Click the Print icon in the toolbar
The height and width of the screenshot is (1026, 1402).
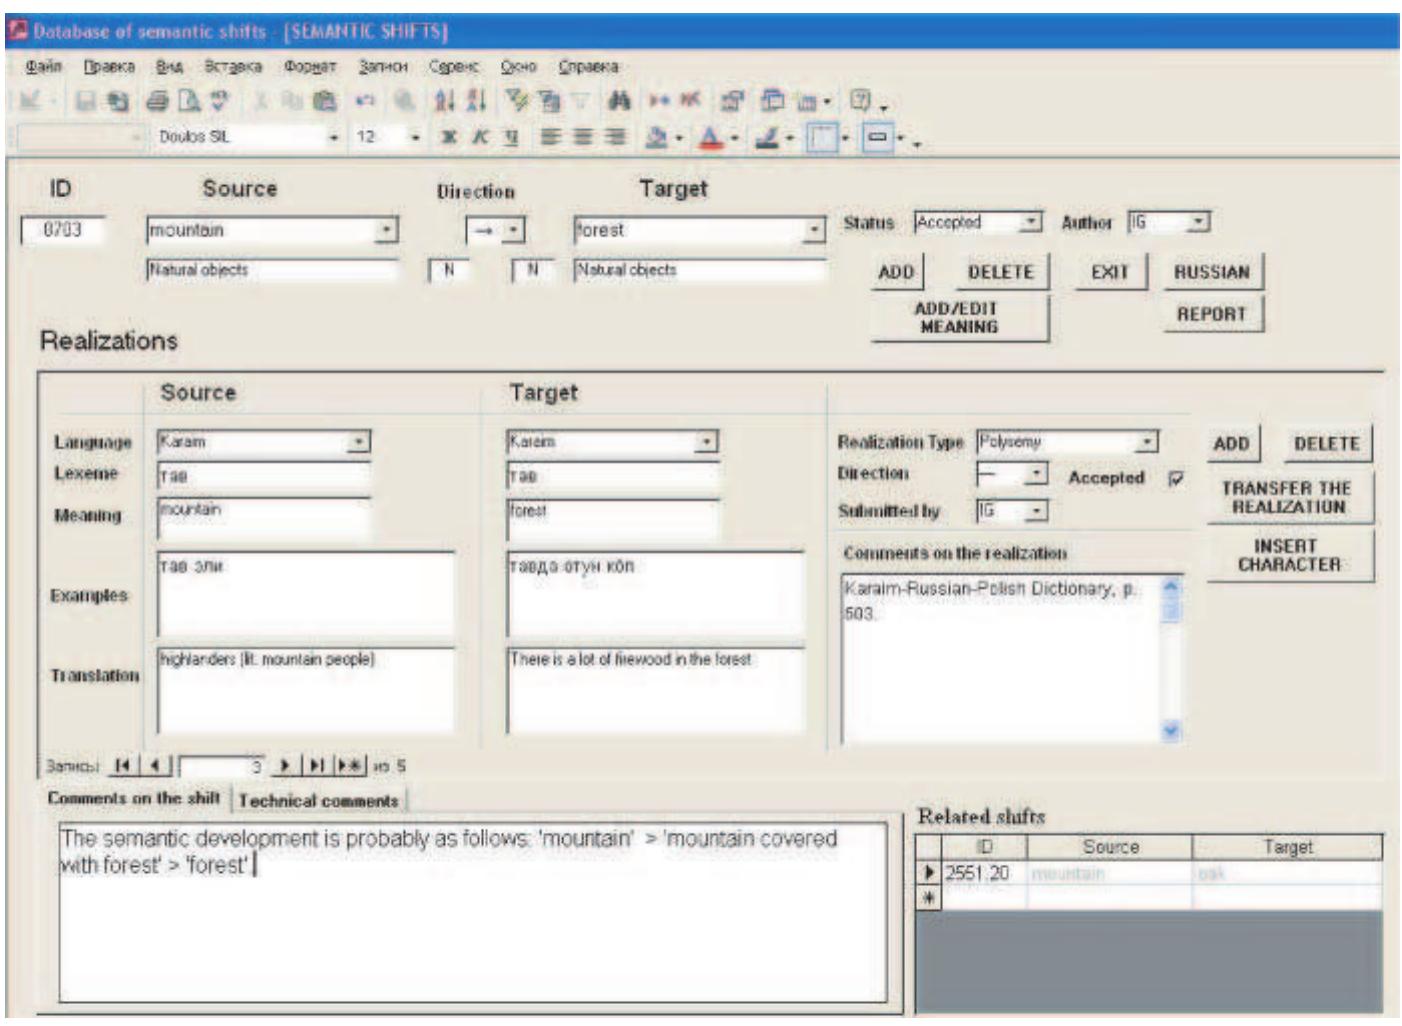(x=157, y=101)
